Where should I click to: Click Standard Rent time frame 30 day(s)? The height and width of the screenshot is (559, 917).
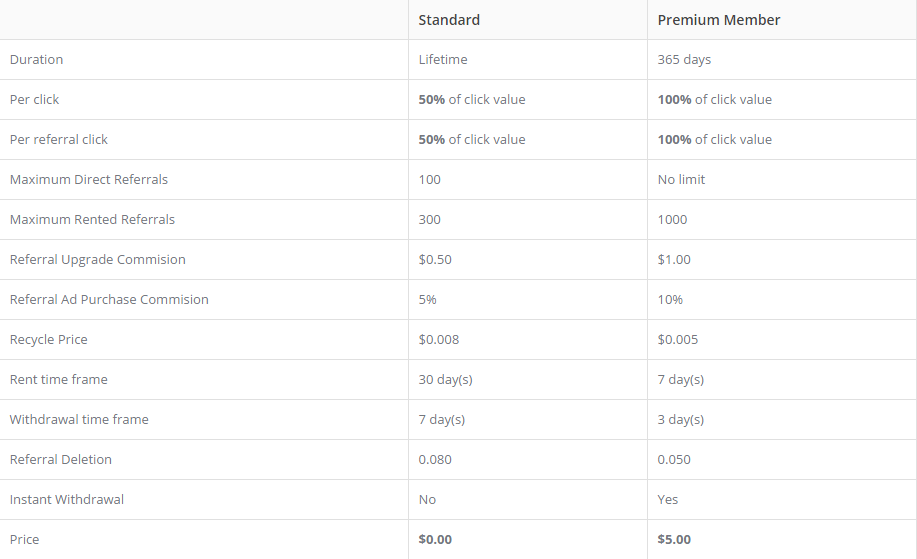[x=445, y=379]
